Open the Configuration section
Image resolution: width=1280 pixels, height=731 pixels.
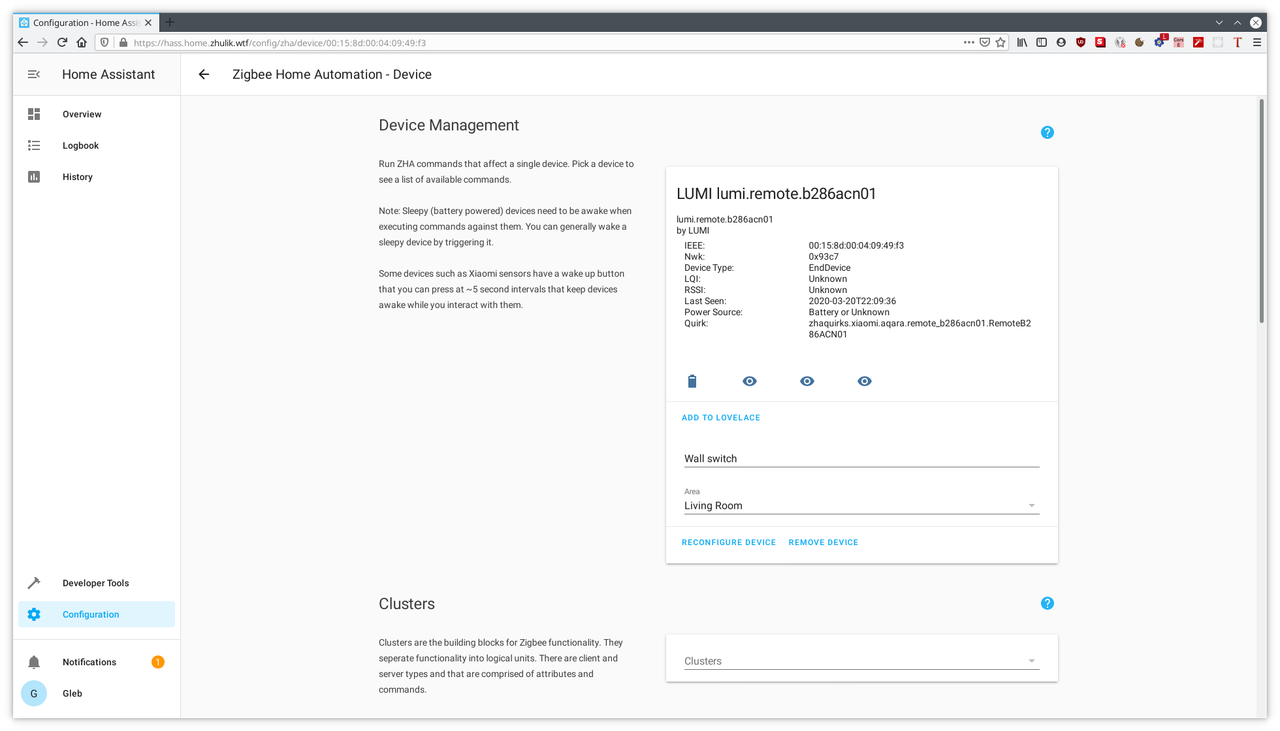[x=96, y=614]
